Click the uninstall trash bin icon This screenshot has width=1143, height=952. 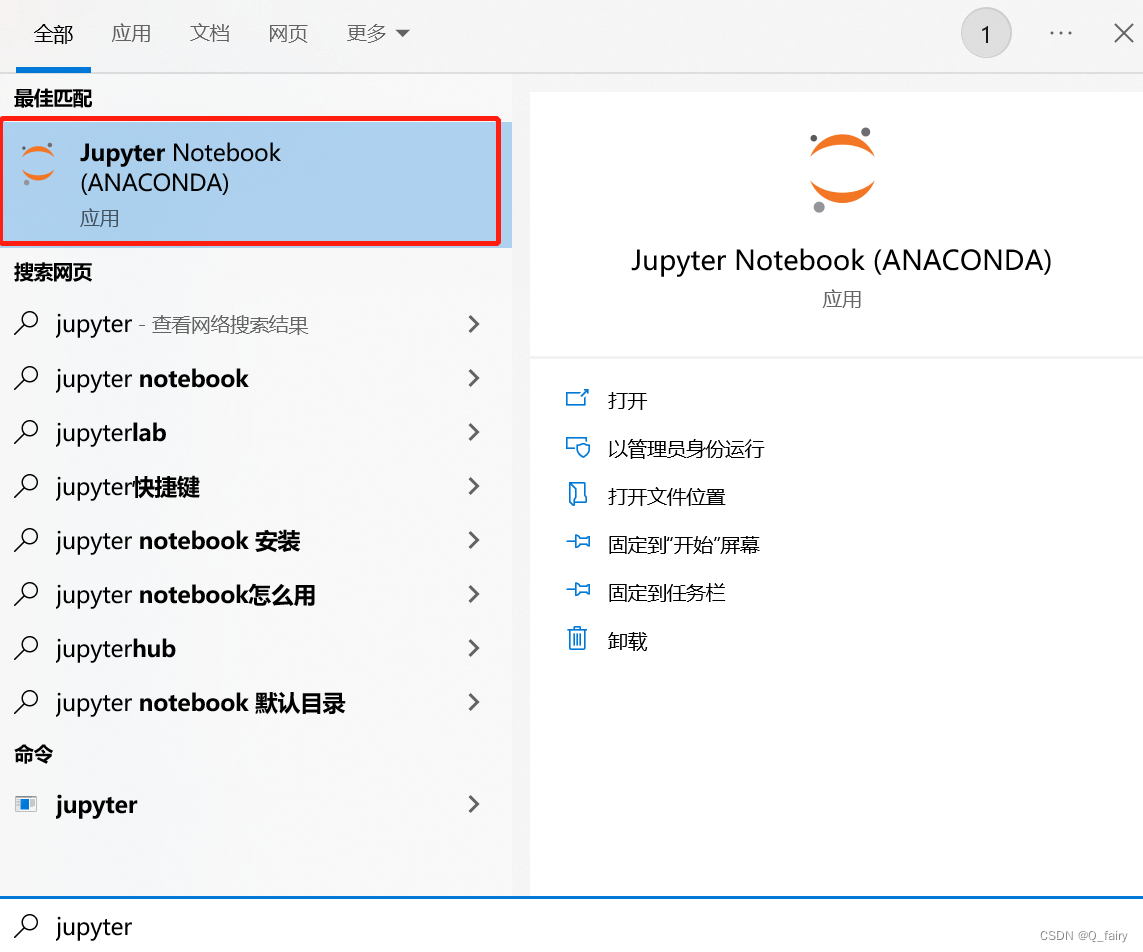click(x=577, y=638)
